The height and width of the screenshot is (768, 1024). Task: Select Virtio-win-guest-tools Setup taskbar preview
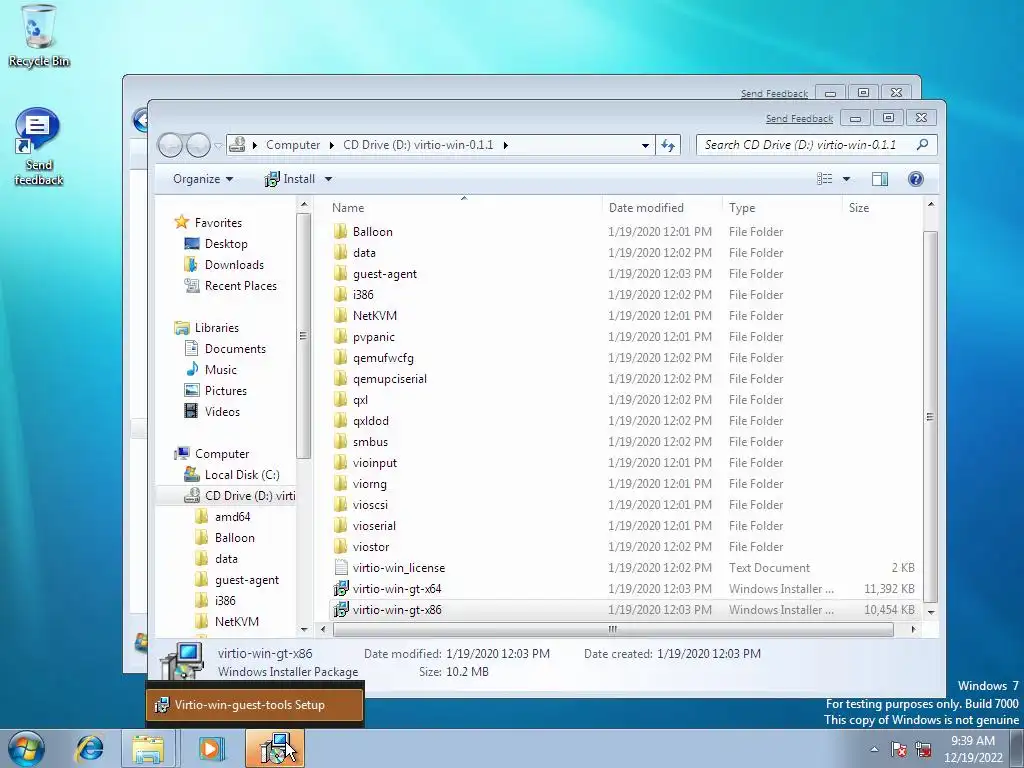pyautogui.click(x=255, y=705)
